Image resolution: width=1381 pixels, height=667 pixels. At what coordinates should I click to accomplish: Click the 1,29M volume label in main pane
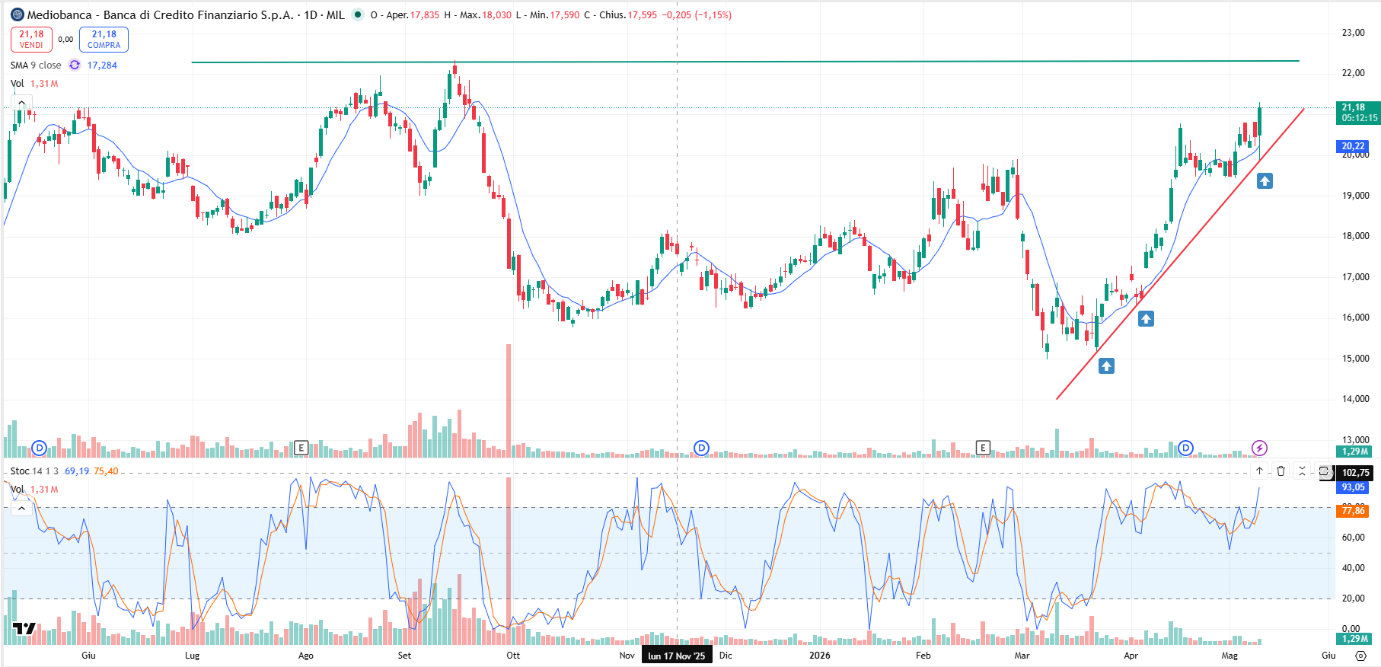[1353, 451]
